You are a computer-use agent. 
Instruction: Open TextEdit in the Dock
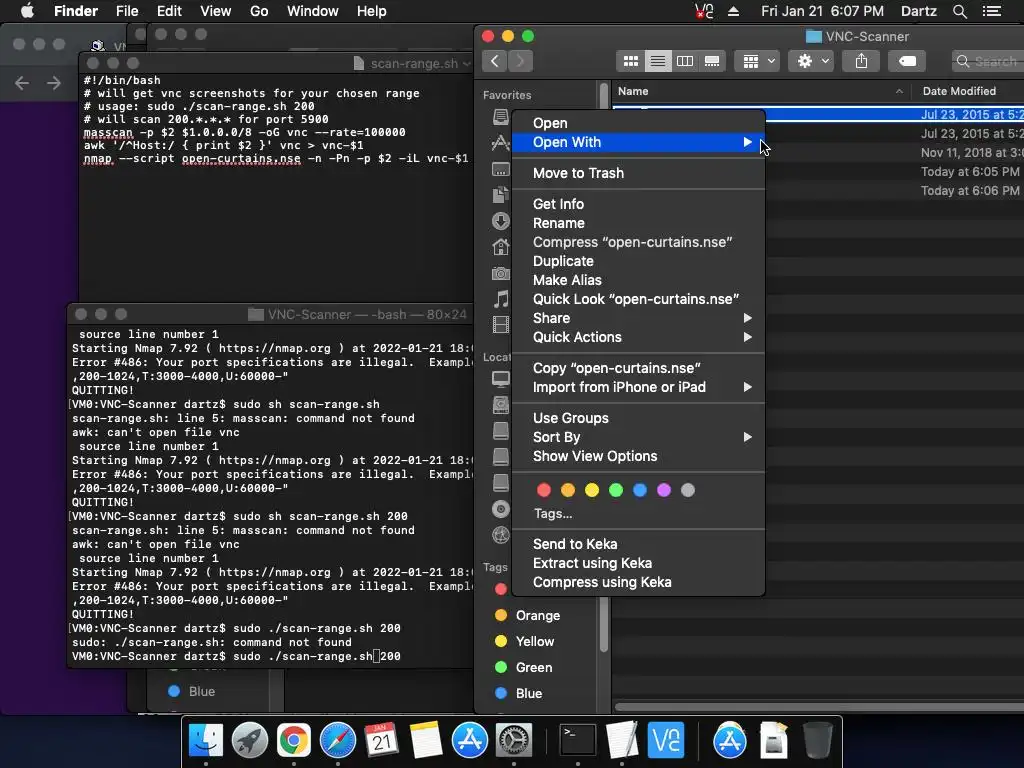[622, 741]
